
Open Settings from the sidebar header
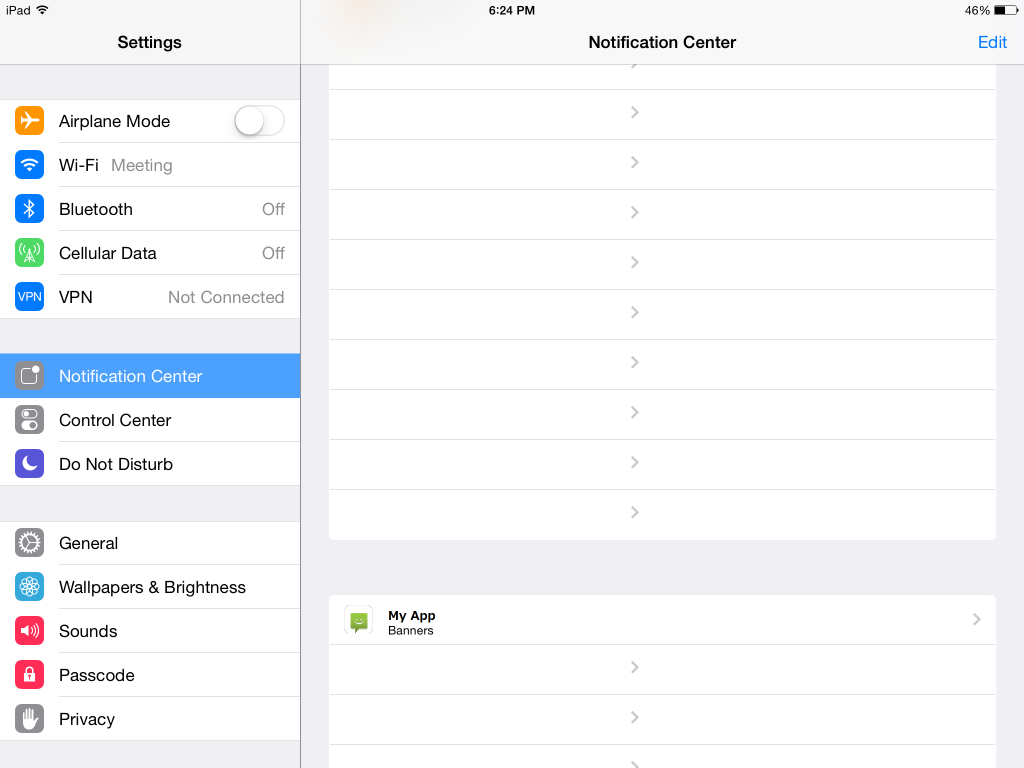[x=149, y=42]
